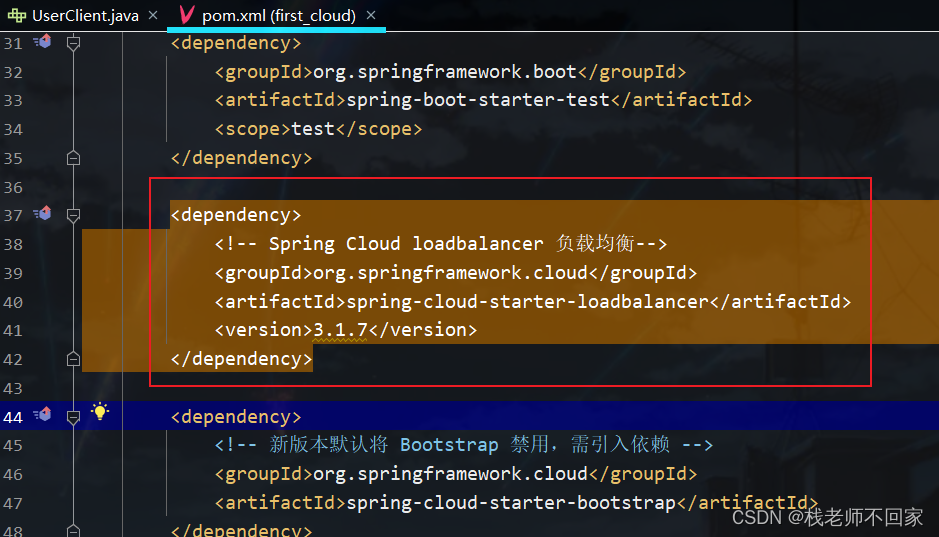Viewport: 939px width, 537px height.
Task: Collapse fold marker at line 35 closing tag
Action: pyautogui.click(x=73, y=158)
